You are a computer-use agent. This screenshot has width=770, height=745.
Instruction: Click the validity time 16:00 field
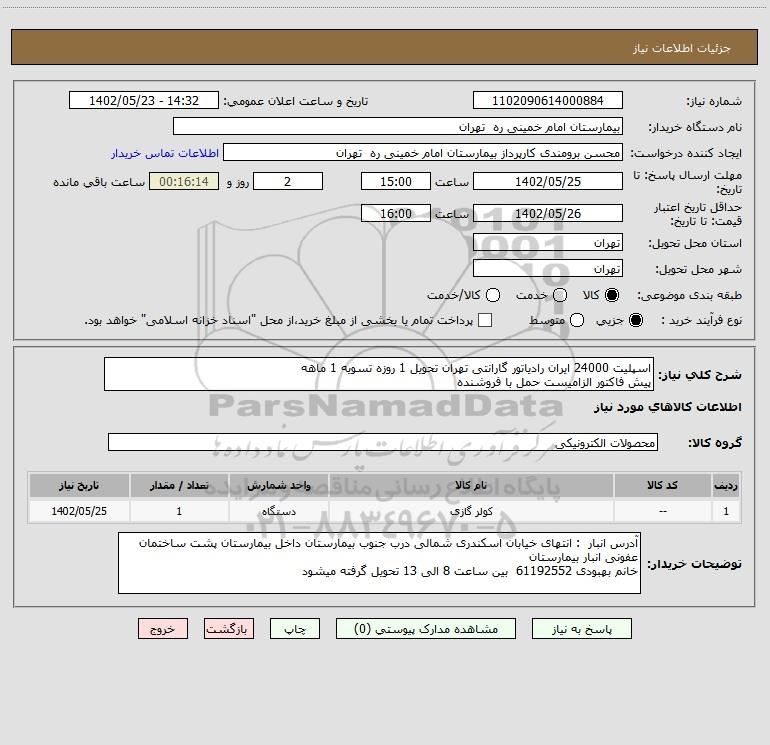pos(396,213)
